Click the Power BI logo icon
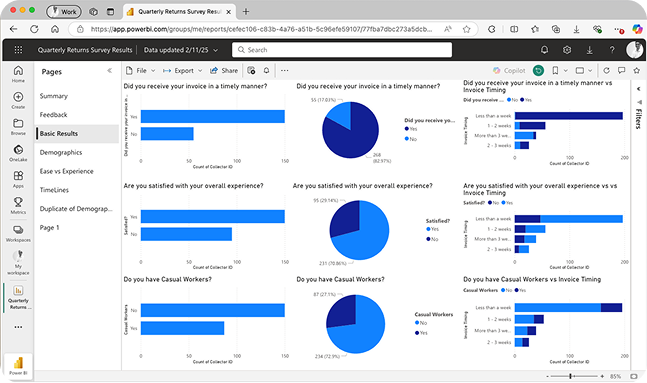This screenshot has width=647, height=383. click(x=18, y=365)
